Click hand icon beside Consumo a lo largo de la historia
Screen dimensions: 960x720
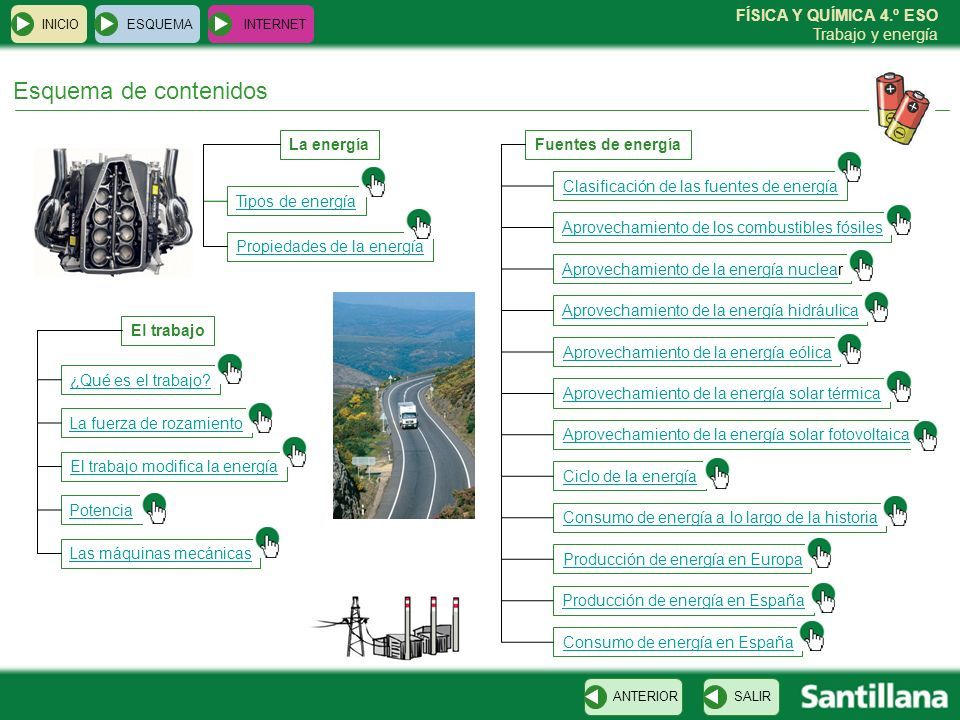(896, 511)
